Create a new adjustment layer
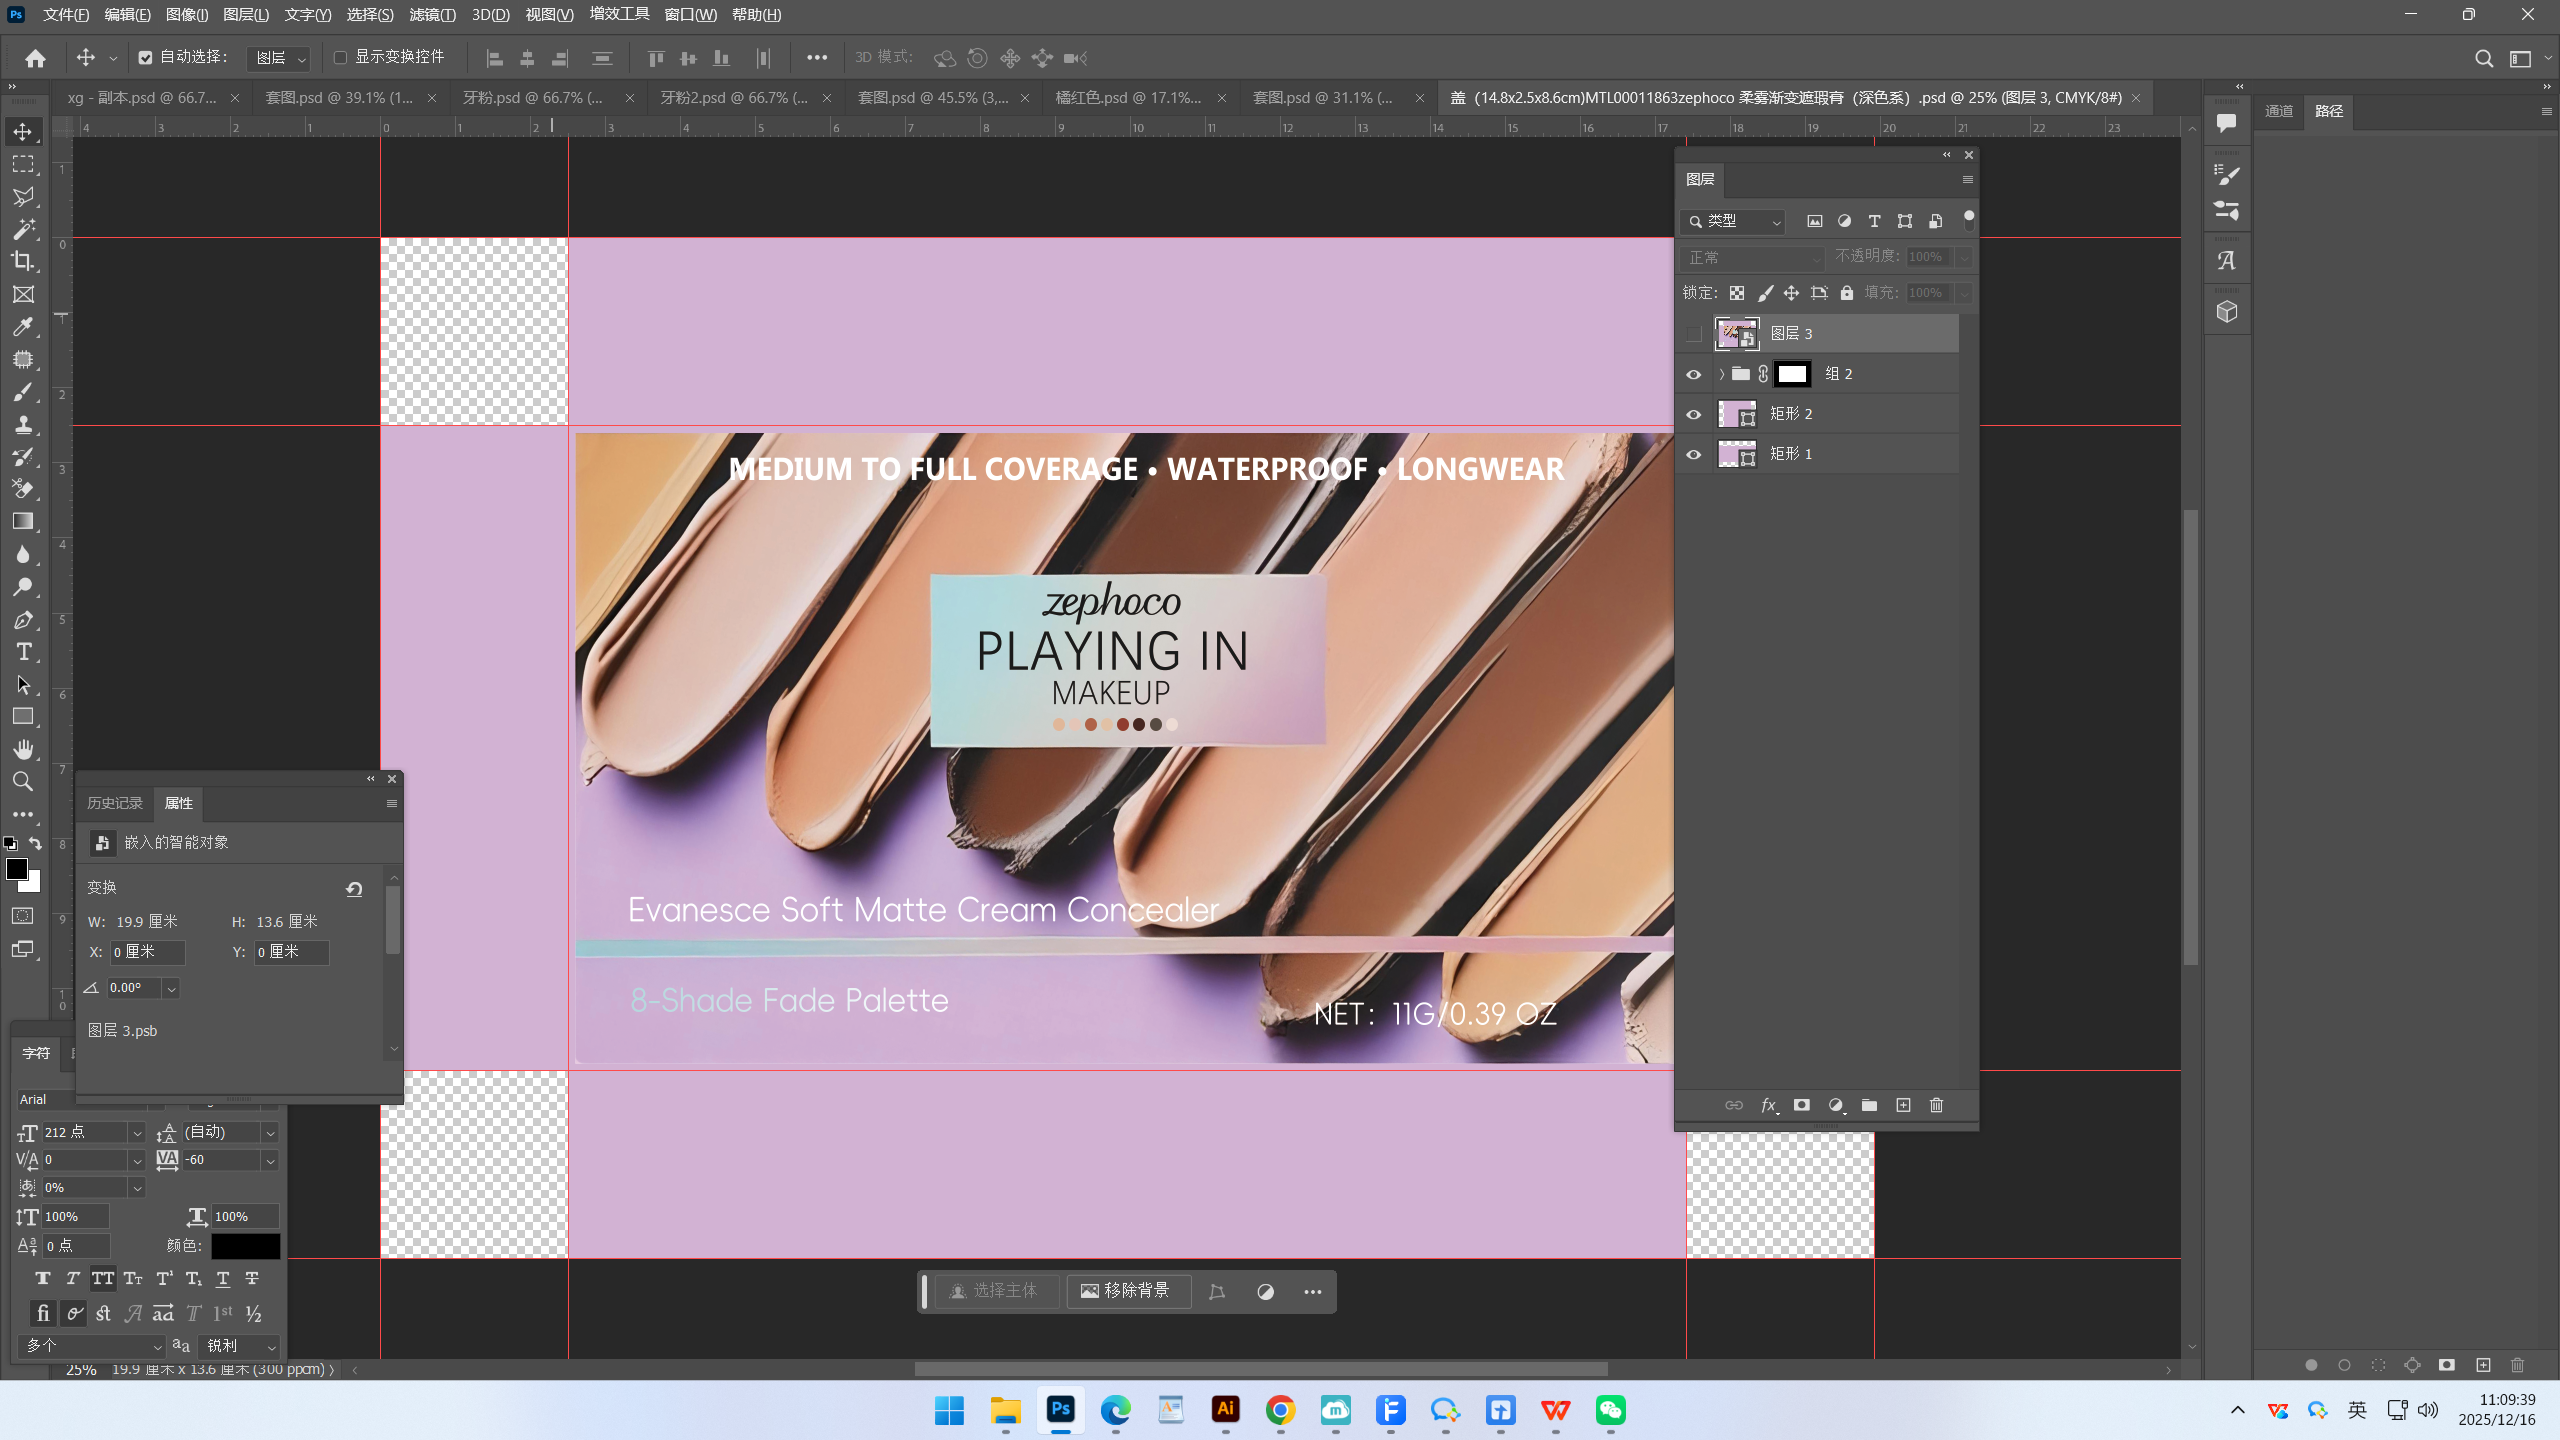Screen dimensions: 2560x1440 1836,1105
